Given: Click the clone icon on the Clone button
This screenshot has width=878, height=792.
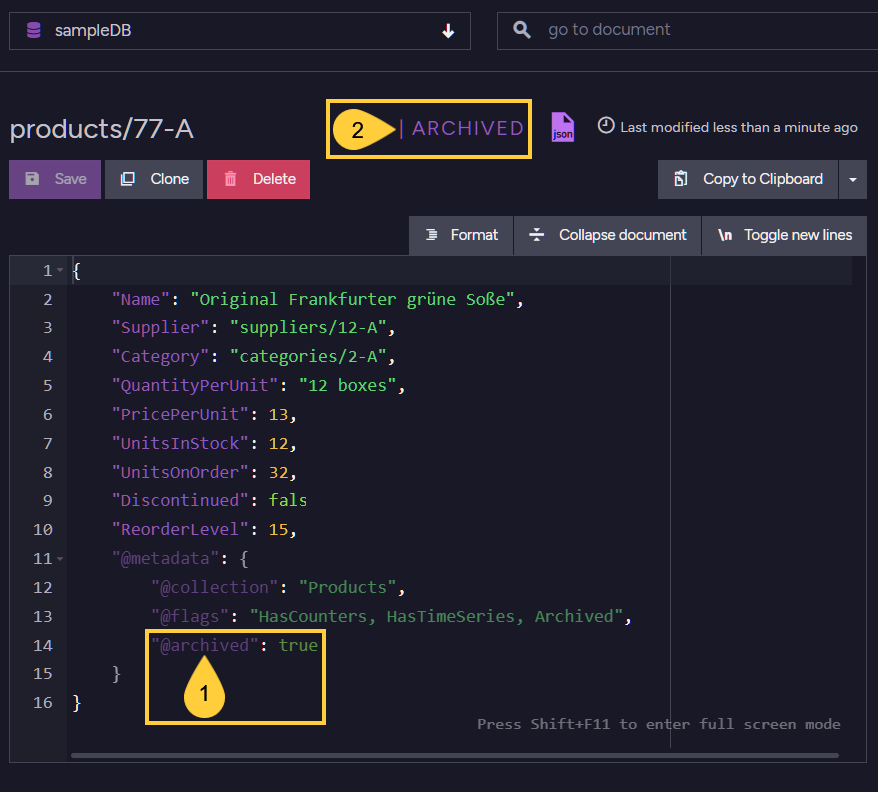Looking at the screenshot, I should pos(128,179).
